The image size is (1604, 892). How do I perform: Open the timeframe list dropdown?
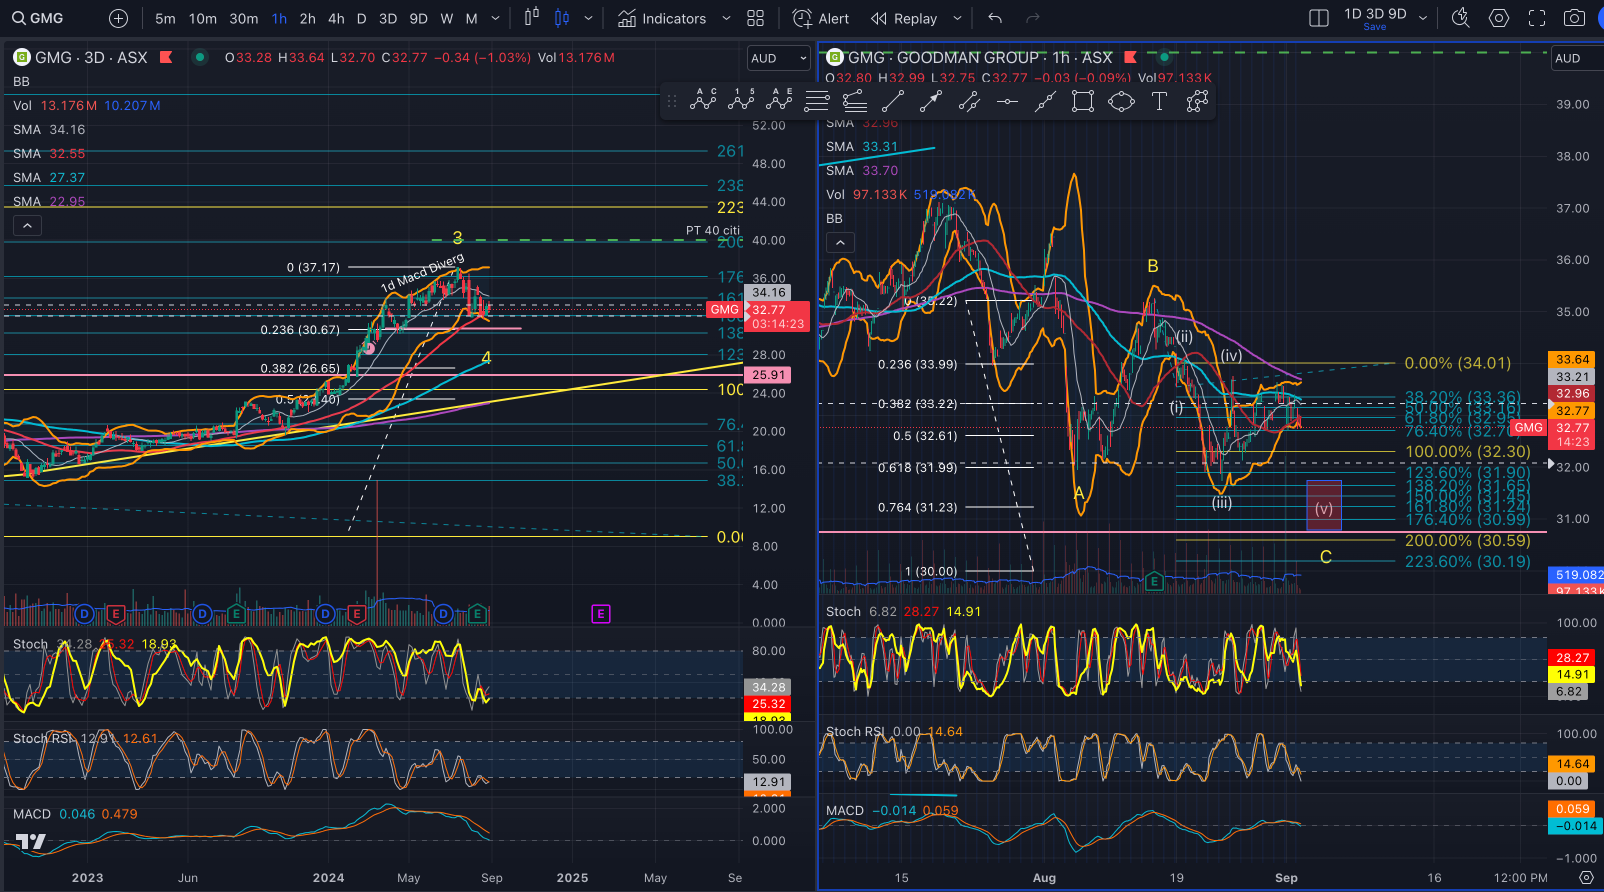[495, 18]
